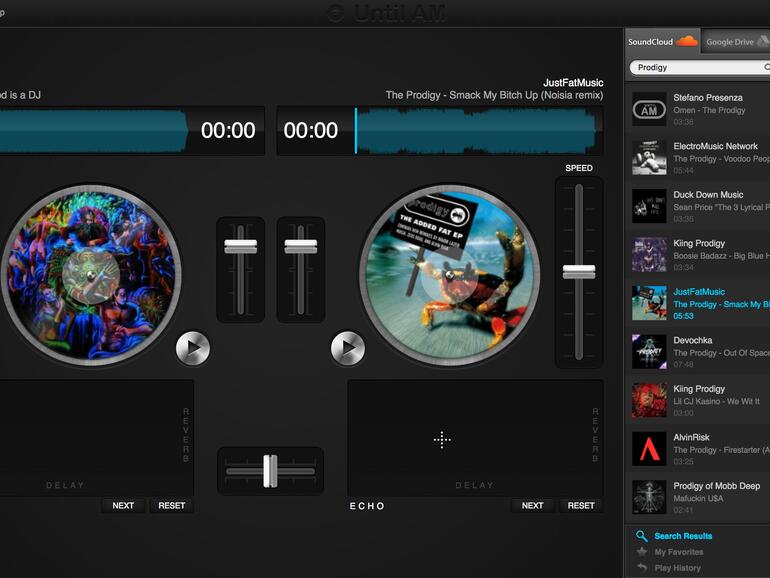The image size is (770, 578).
Task: Open Play History section
Action: click(677, 568)
